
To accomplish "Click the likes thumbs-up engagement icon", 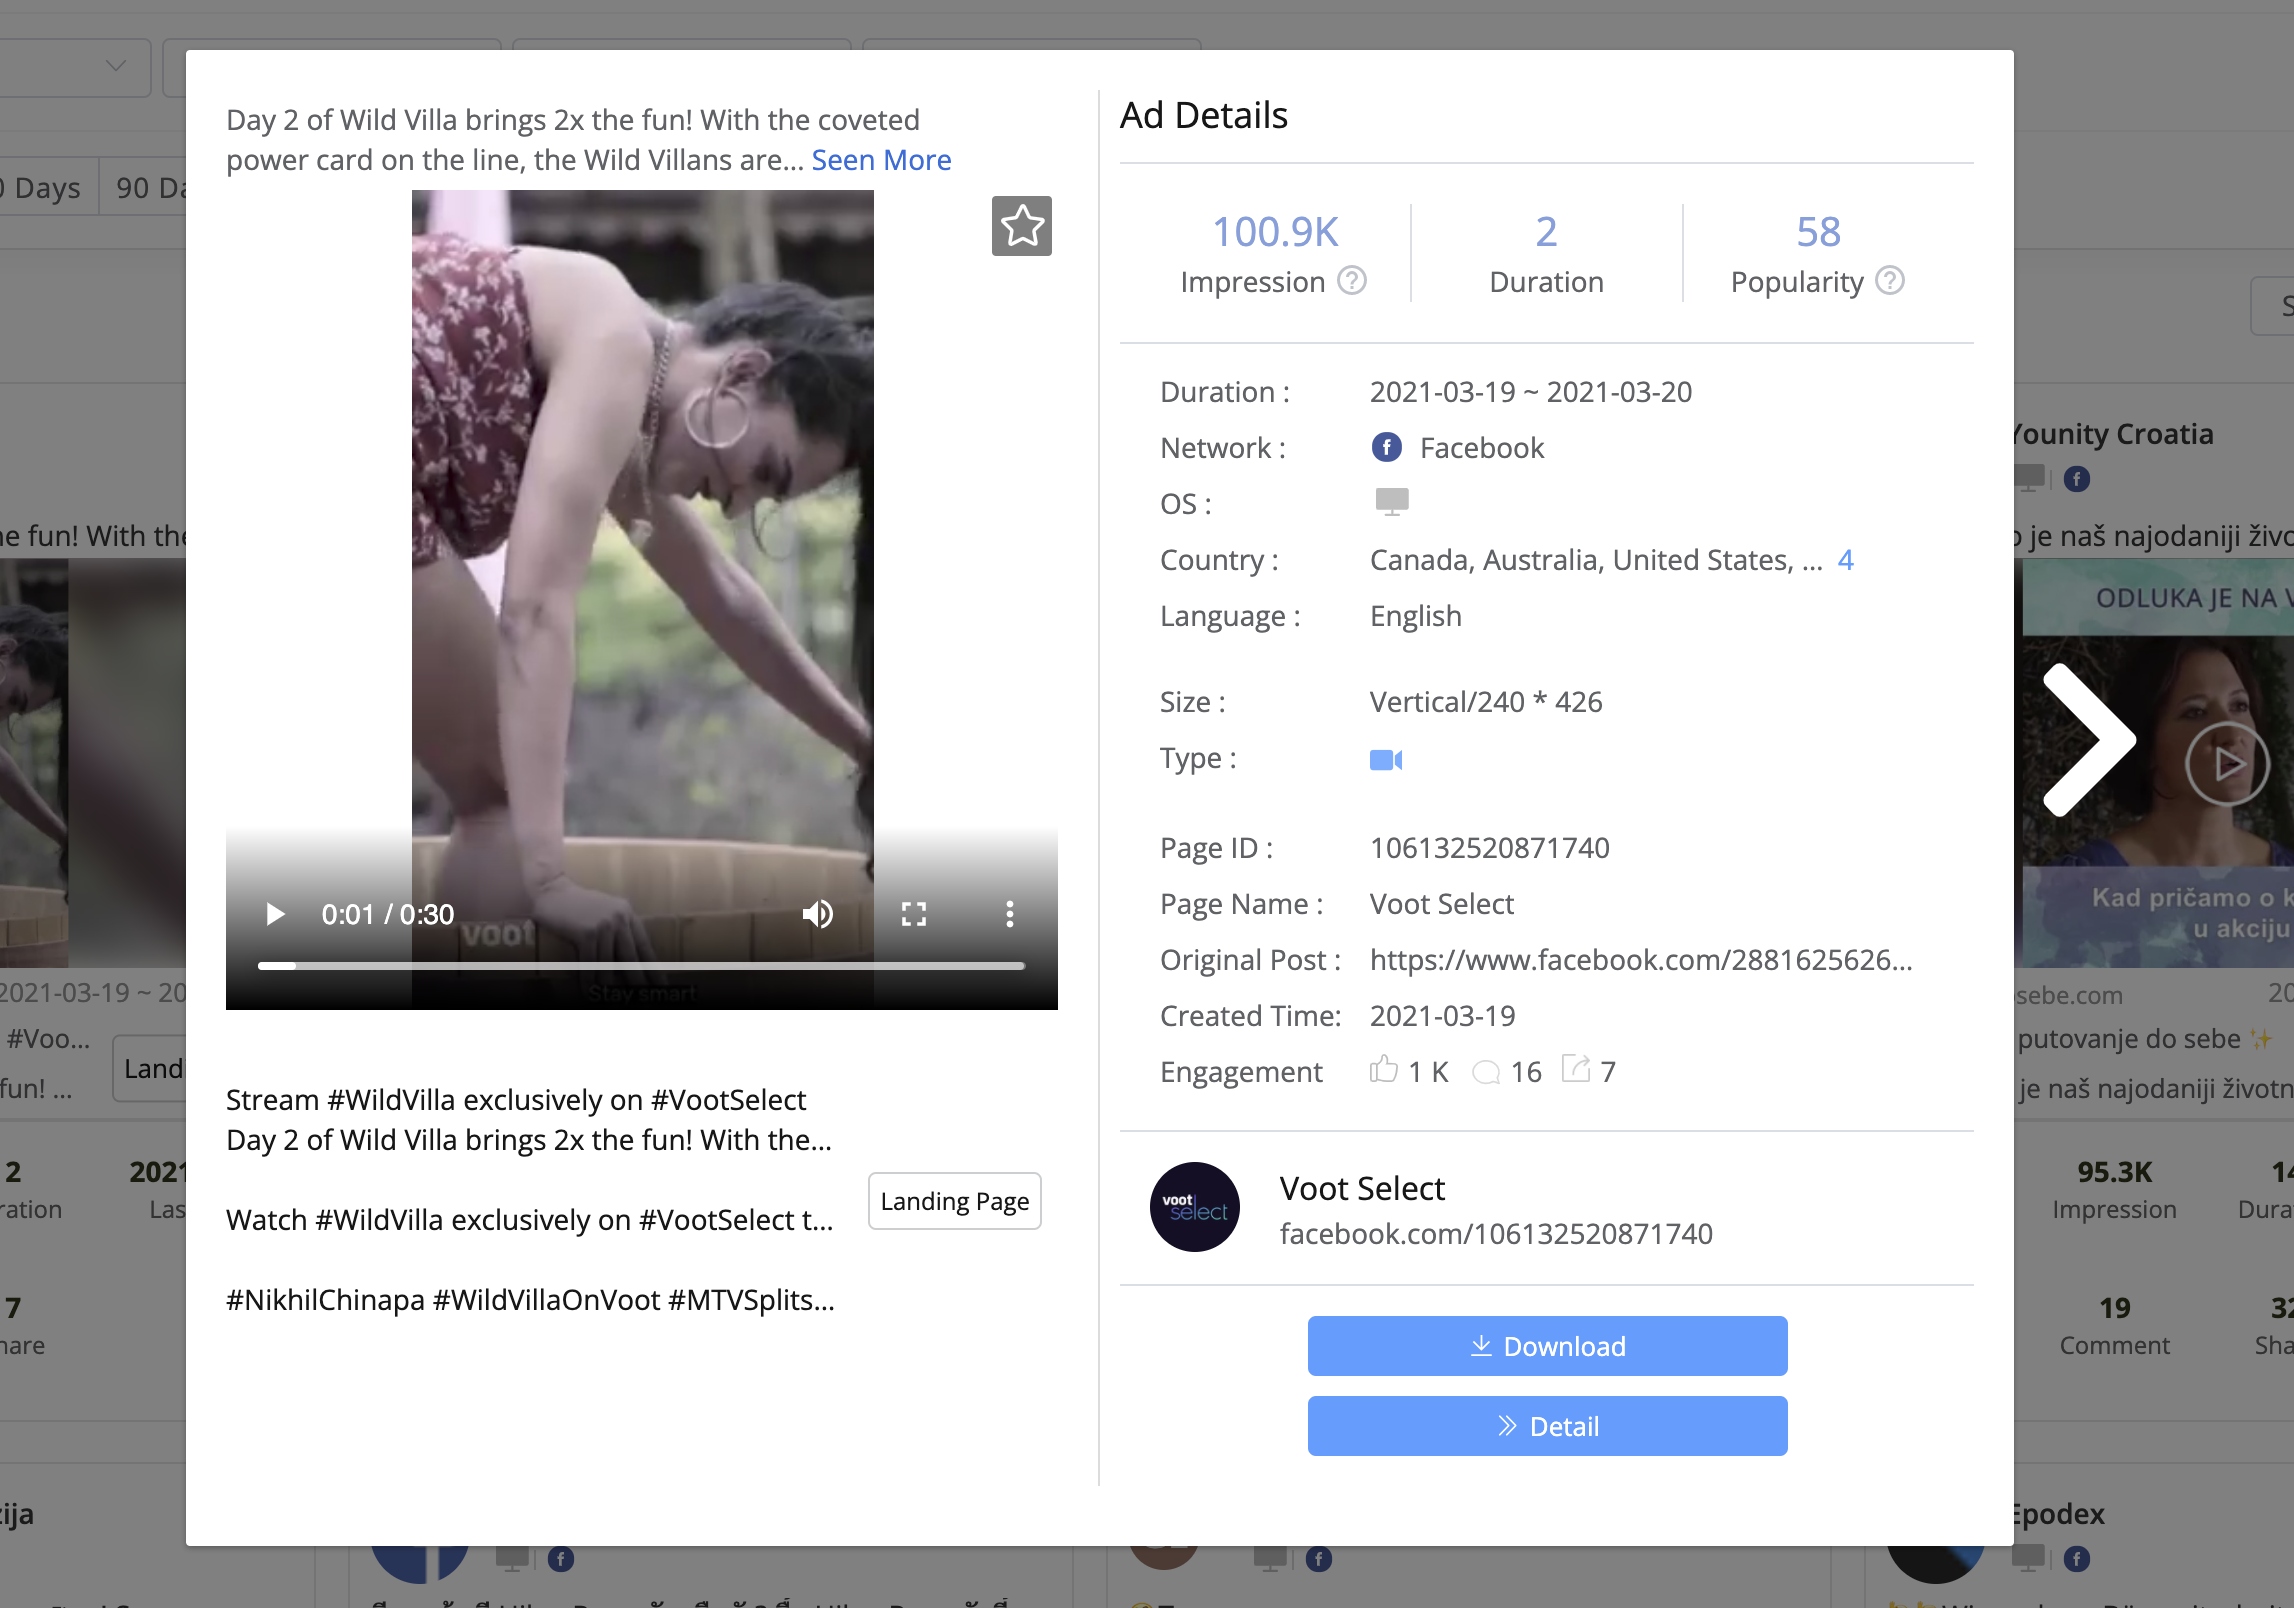I will (x=1384, y=1070).
